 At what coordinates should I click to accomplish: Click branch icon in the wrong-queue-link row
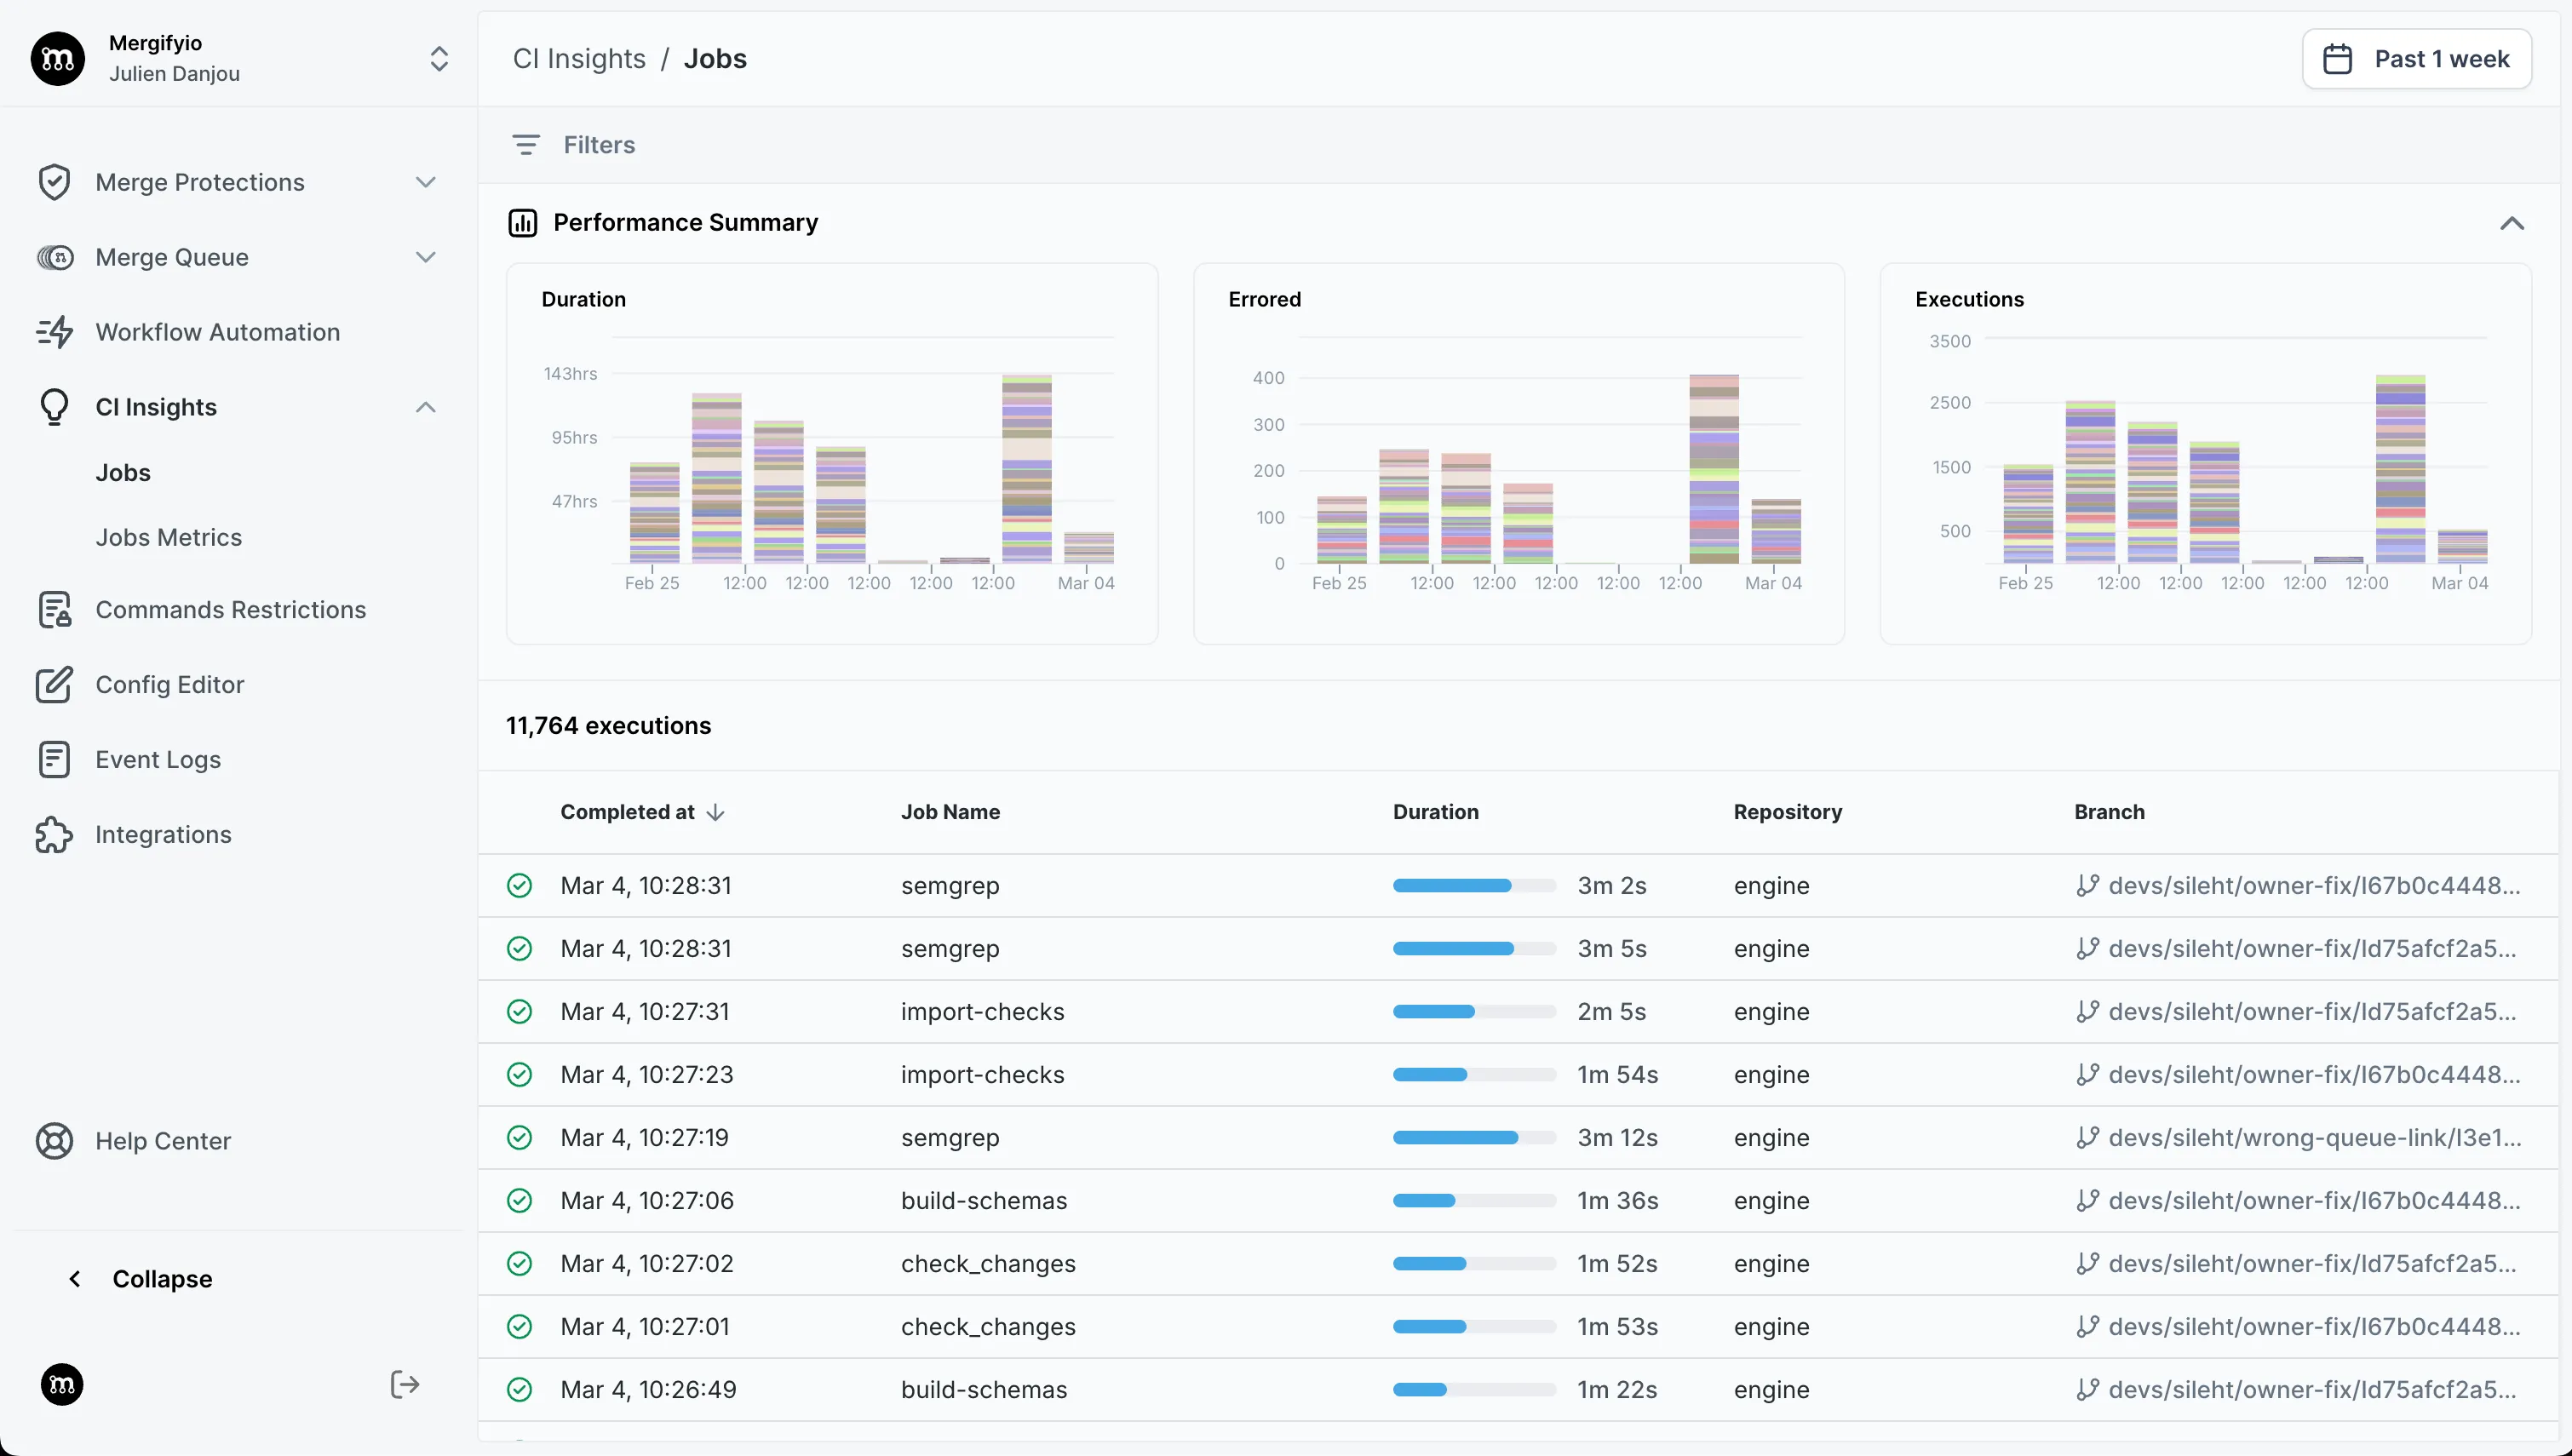[2087, 1138]
